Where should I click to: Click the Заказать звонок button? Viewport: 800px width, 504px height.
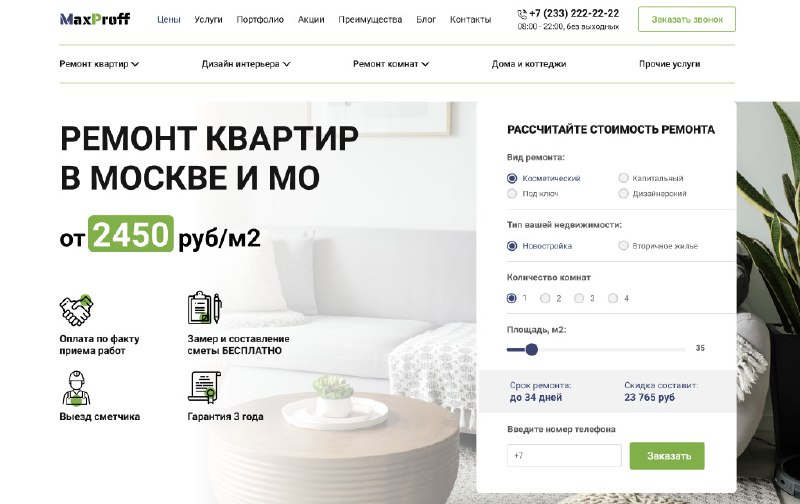pos(687,19)
